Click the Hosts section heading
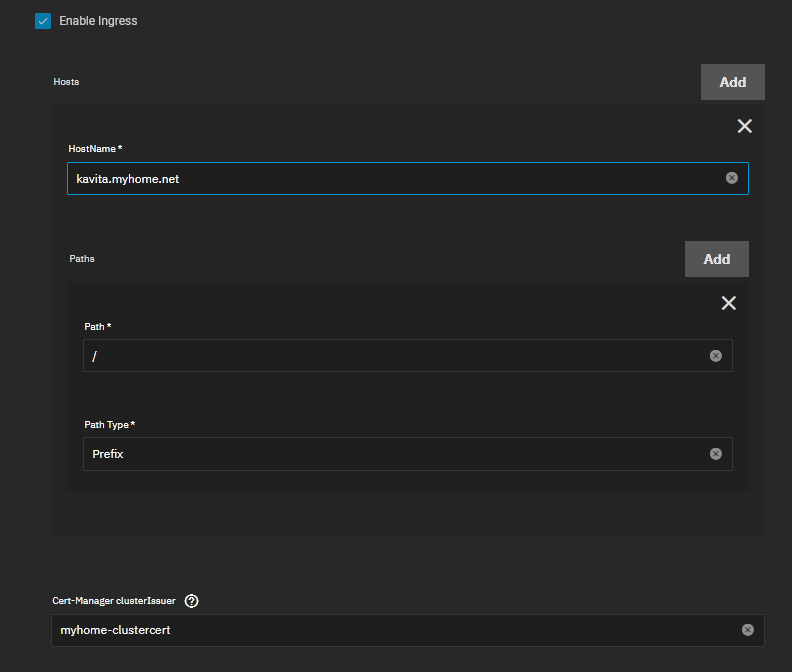Image resolution: width=792 pixels, height=672 pixels. point(66,82)
